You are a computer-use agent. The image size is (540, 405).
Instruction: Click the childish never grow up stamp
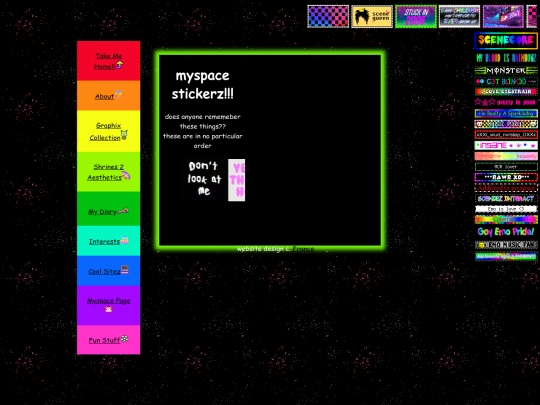pyautogui.click(x=459, y=16)
